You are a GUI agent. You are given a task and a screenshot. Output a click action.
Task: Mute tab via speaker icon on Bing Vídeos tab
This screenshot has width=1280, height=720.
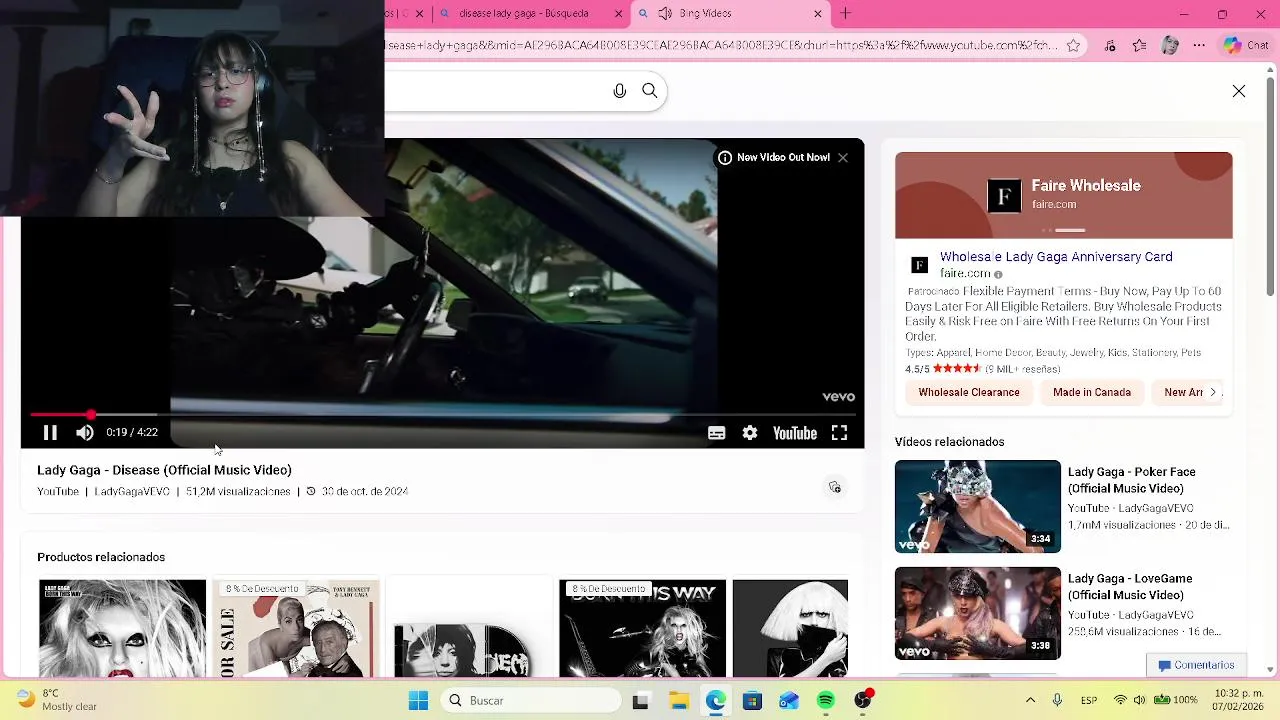[665, 14]
